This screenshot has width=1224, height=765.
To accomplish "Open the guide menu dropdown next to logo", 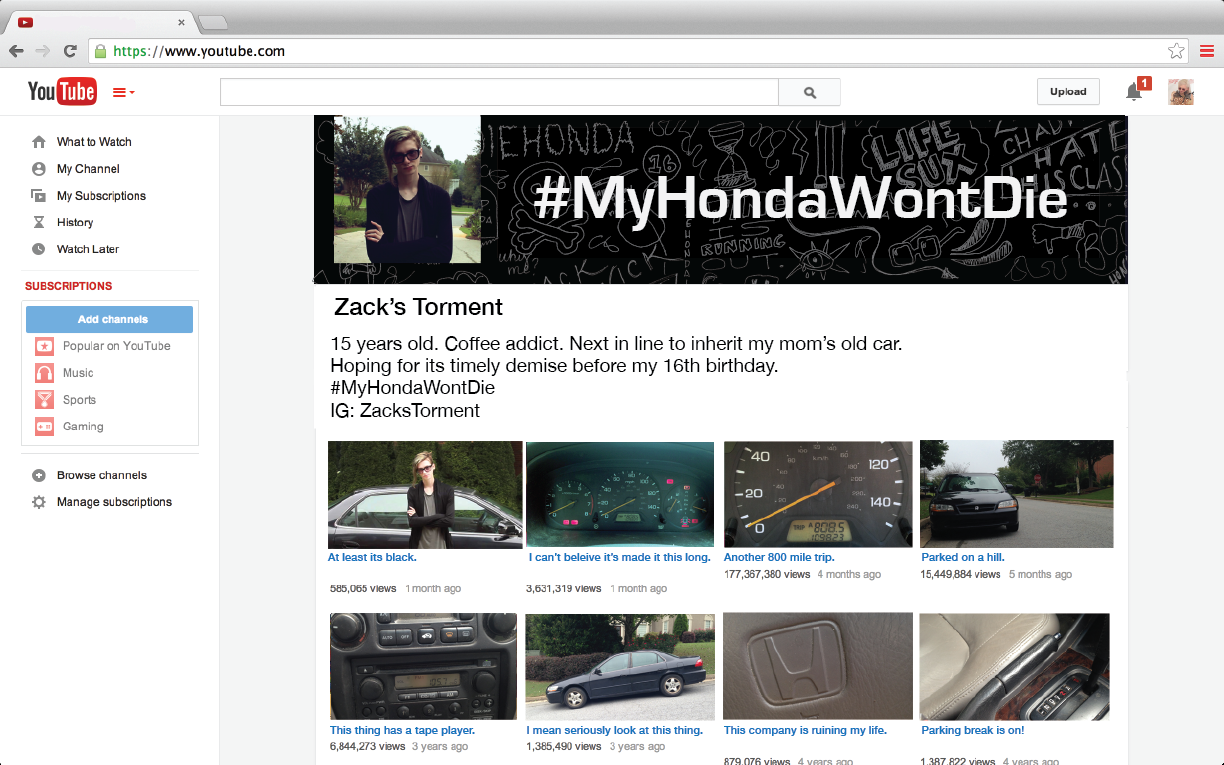I will 124,92.
